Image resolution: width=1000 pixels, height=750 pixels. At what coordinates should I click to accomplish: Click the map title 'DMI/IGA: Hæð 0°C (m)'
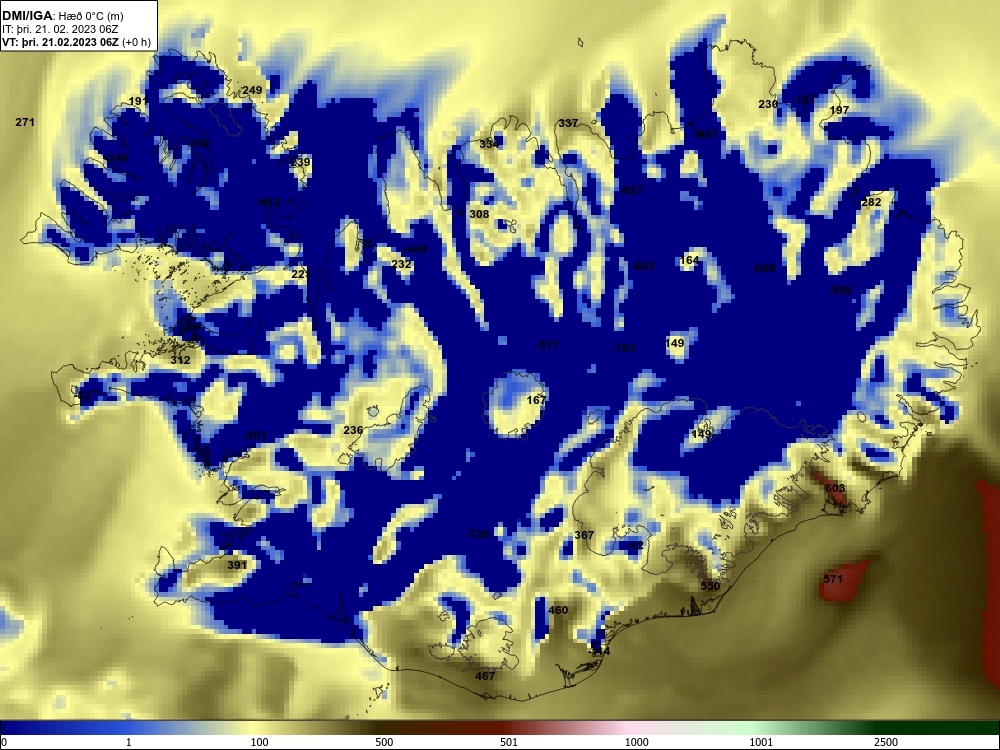pyautogui.click(x=62, y=16)
